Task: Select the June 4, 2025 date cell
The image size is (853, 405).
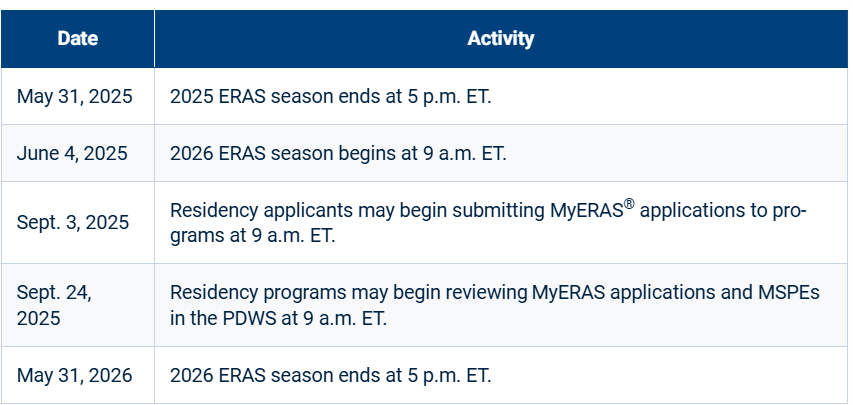Action: click(x=72, y=154)
